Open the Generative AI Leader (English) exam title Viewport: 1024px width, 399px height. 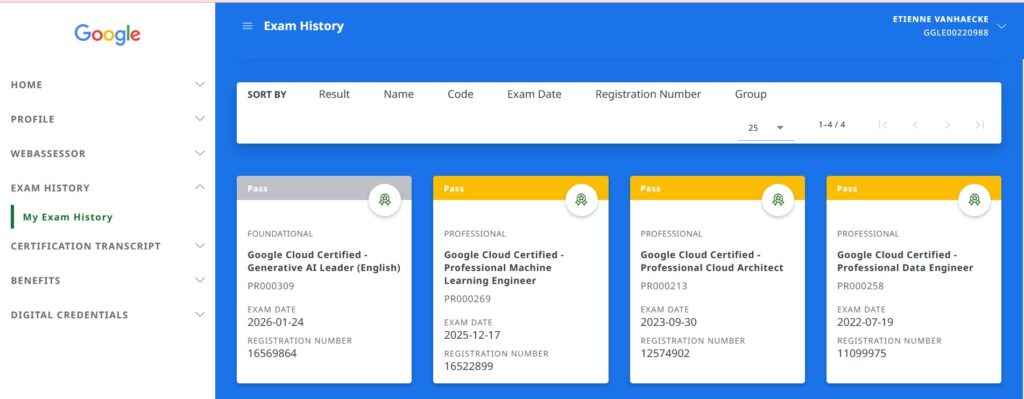tap(324, 261)
